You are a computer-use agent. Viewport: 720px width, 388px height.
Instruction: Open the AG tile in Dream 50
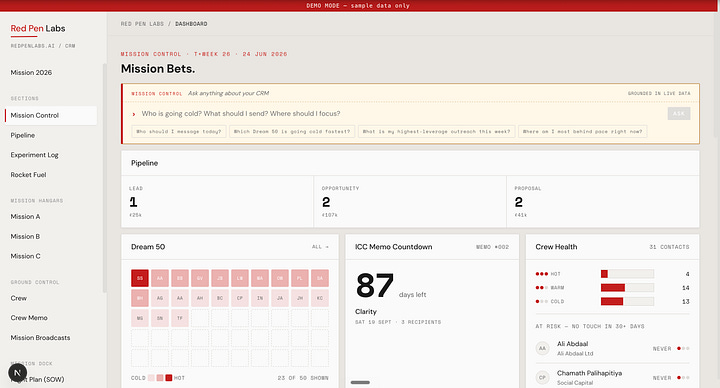pyautogui.click(x=160, y=298)
